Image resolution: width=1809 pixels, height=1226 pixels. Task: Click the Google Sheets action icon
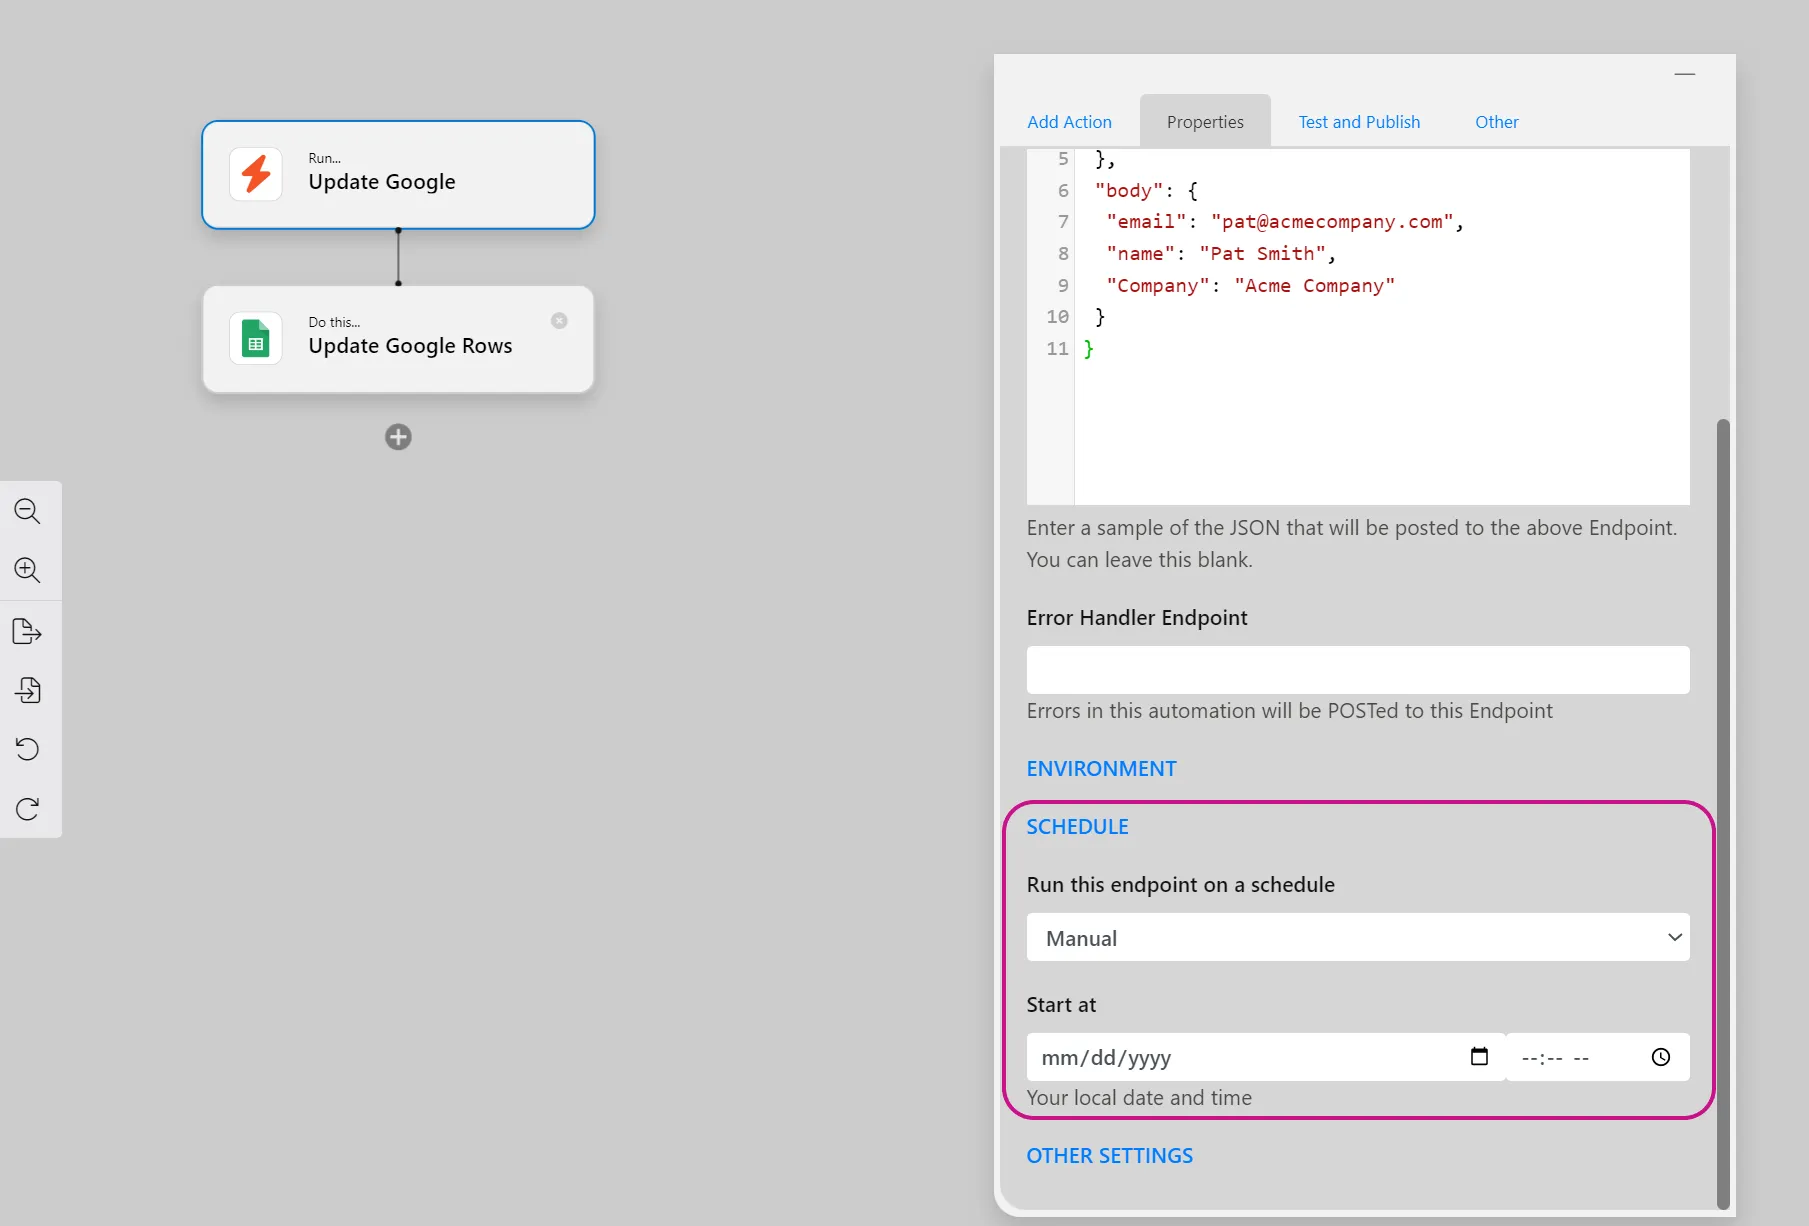[256, 339]
